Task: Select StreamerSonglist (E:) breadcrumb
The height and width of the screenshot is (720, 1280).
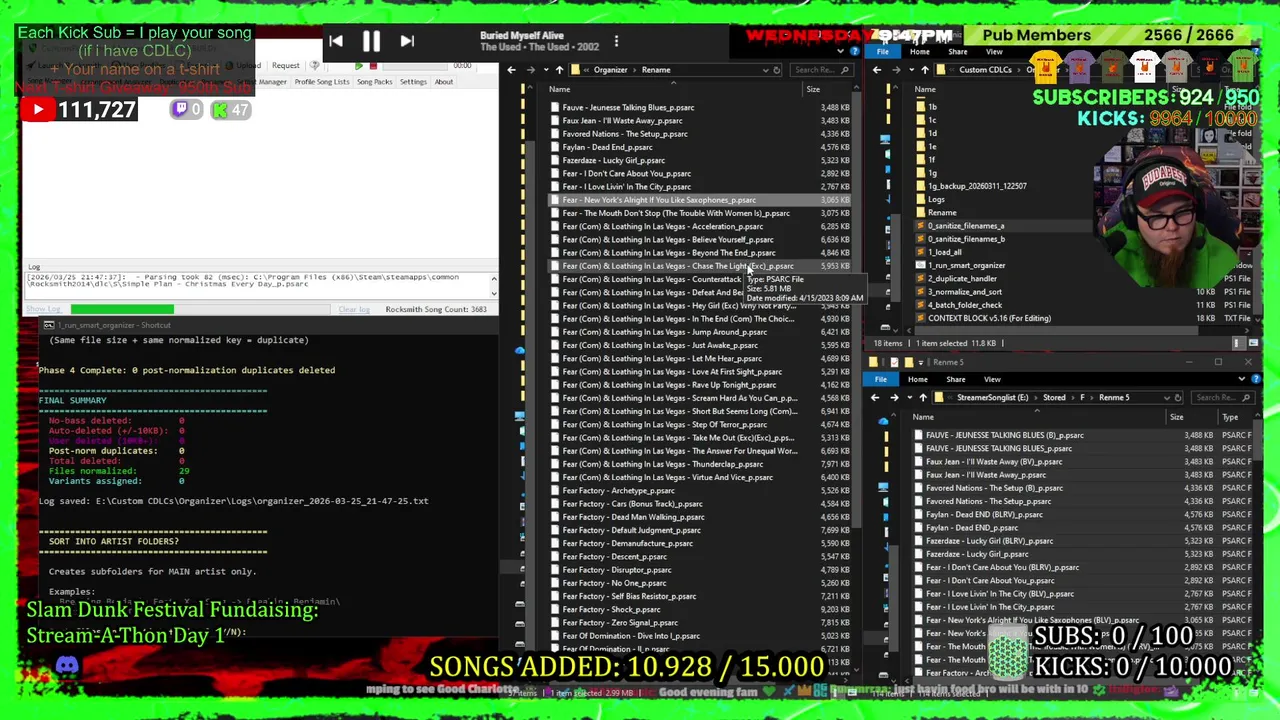Action: [x=992, y=398]
